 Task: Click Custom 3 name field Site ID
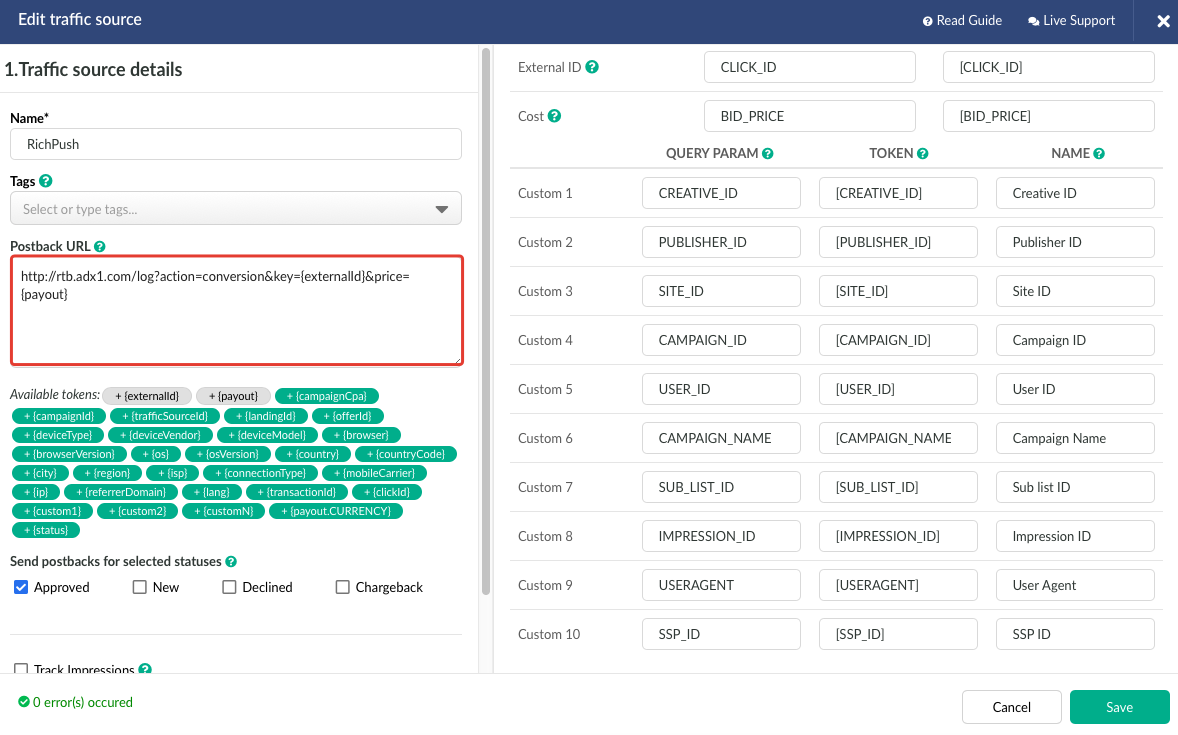(x=1075, y=291)
